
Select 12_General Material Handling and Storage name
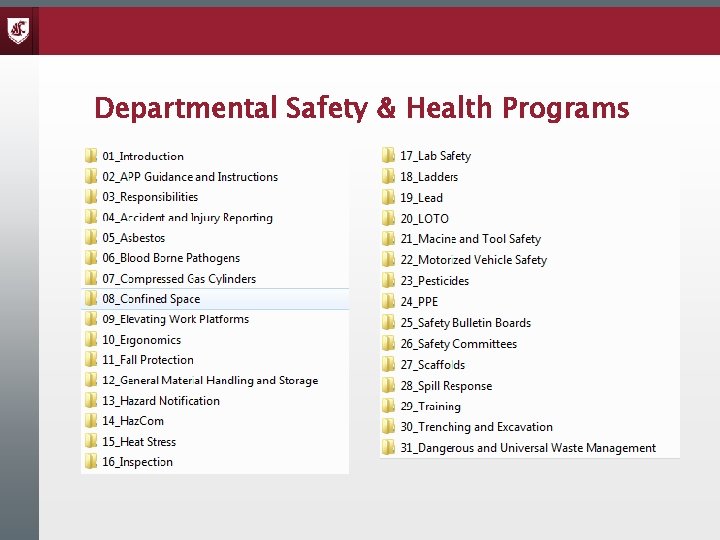click(x=210, y=380)
